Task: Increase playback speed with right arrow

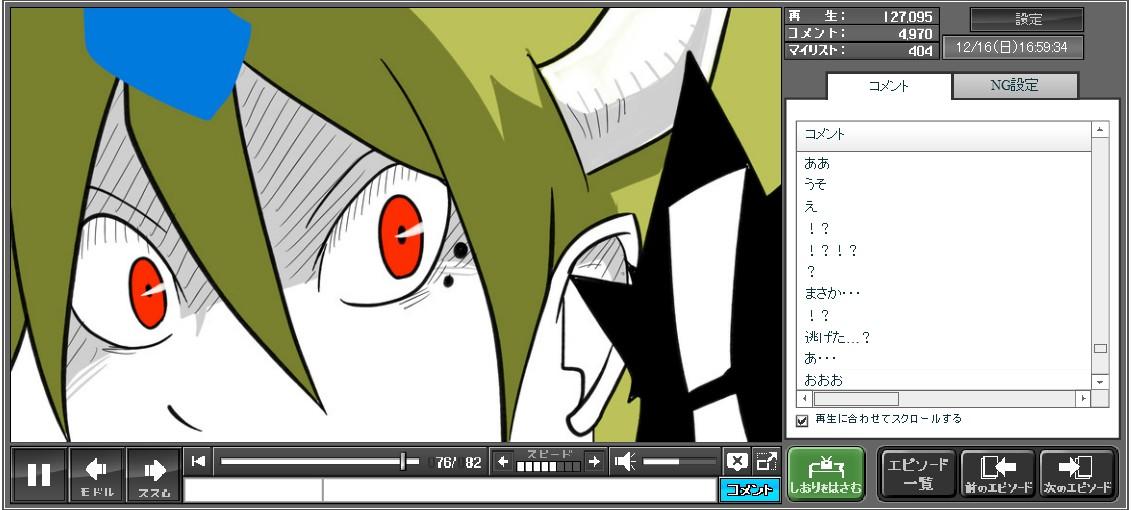Action: [594, 461]
